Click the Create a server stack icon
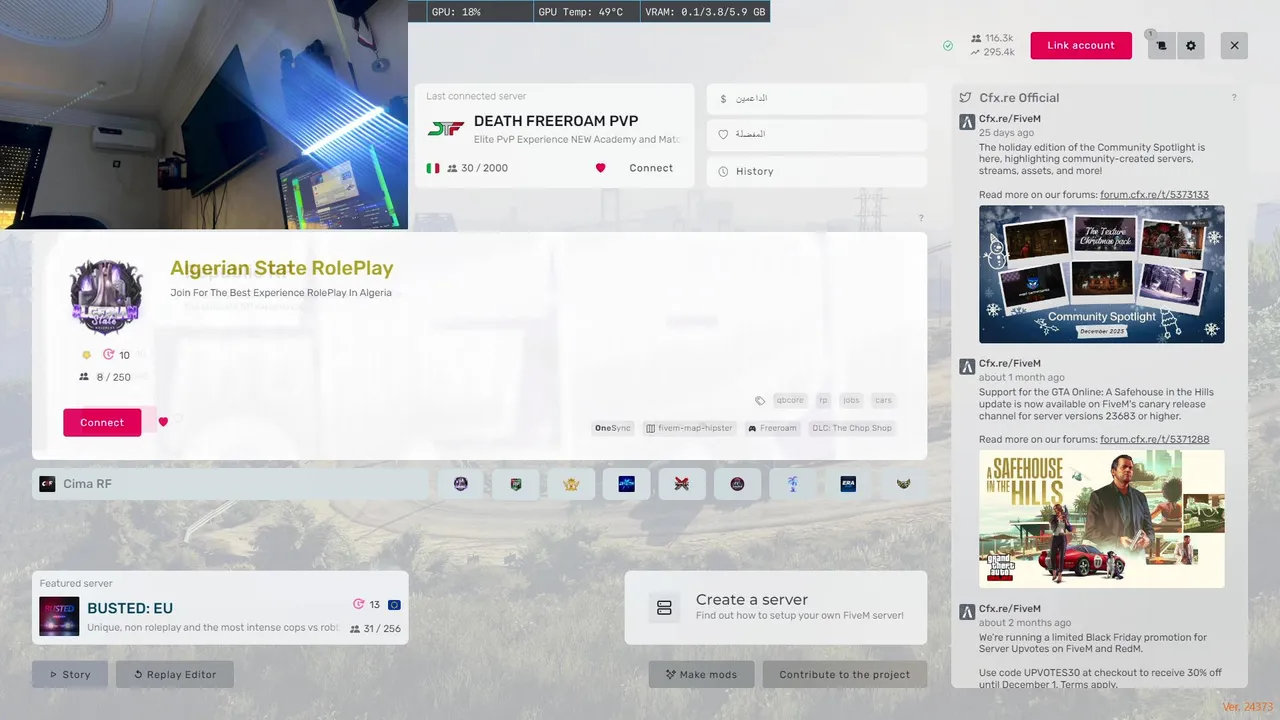This screenshot has height=720, width=1280. click(663, 607)
